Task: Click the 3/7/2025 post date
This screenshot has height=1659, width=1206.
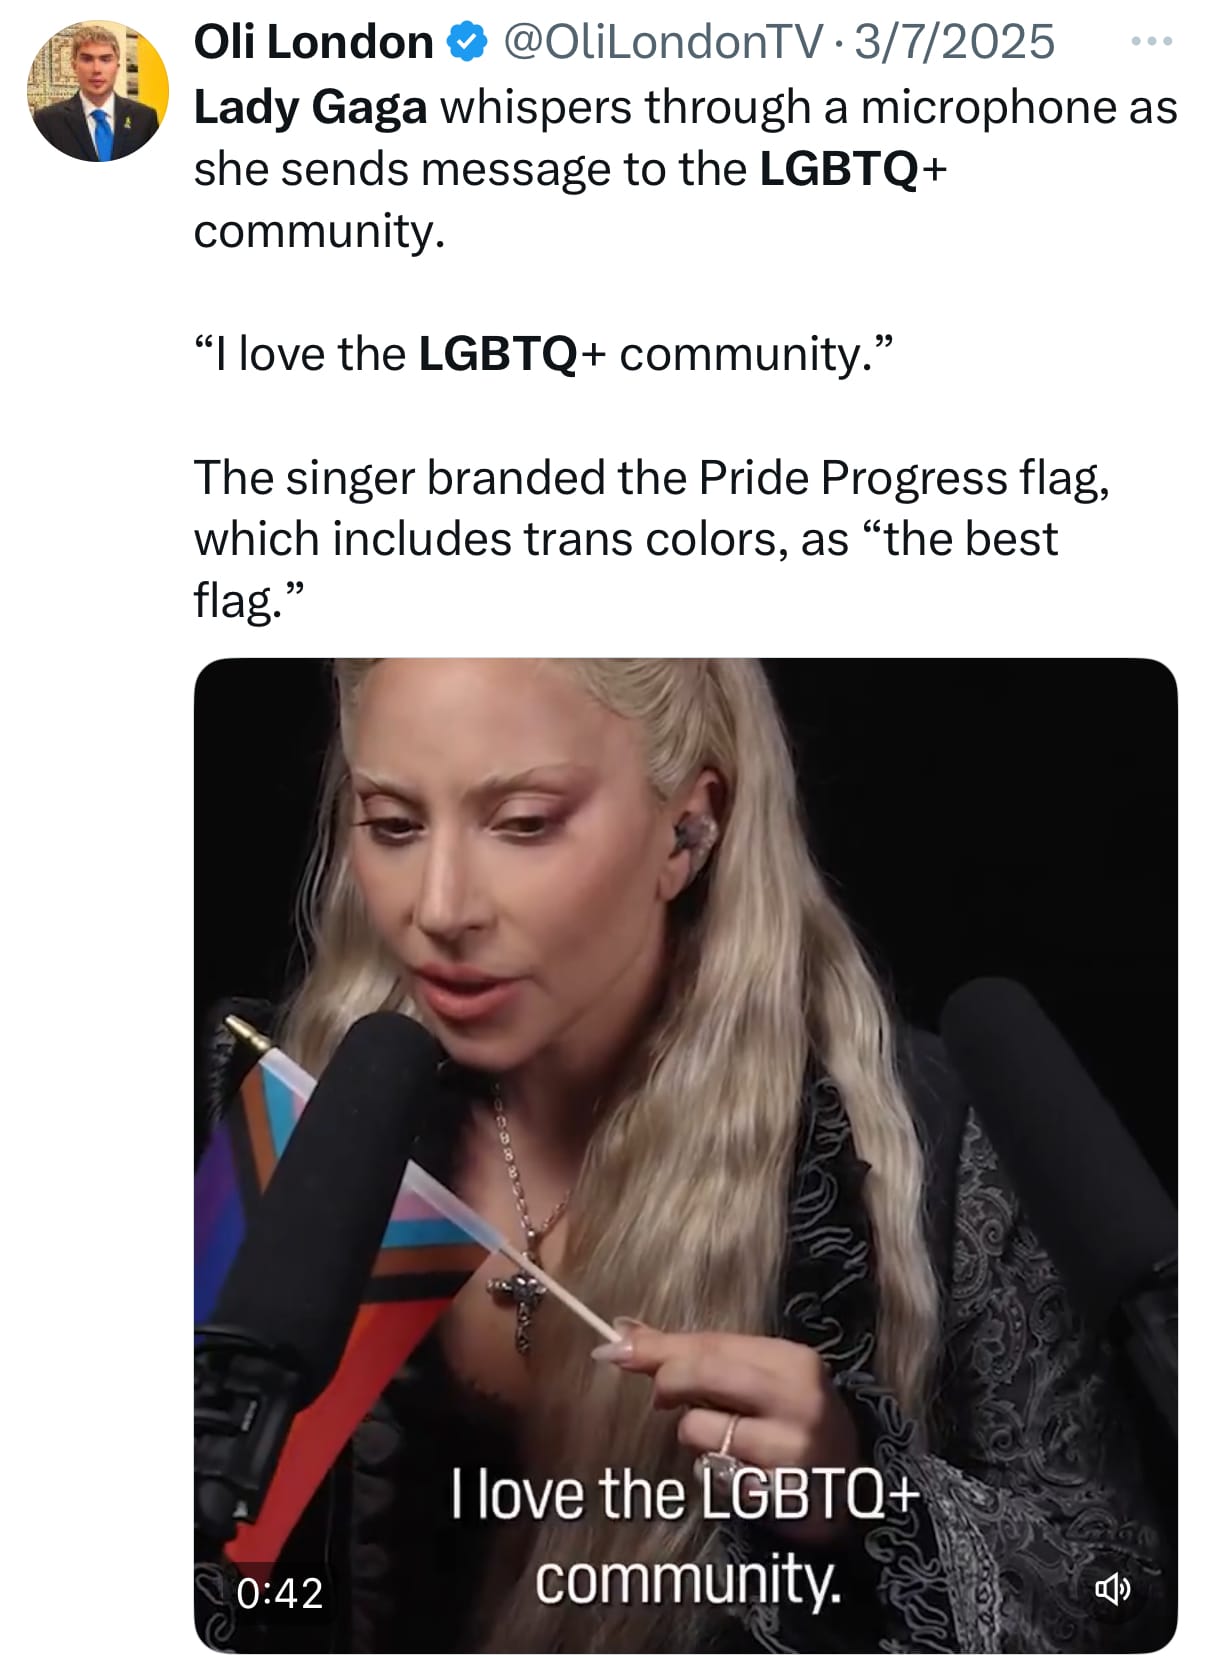Action: [954, 43]
